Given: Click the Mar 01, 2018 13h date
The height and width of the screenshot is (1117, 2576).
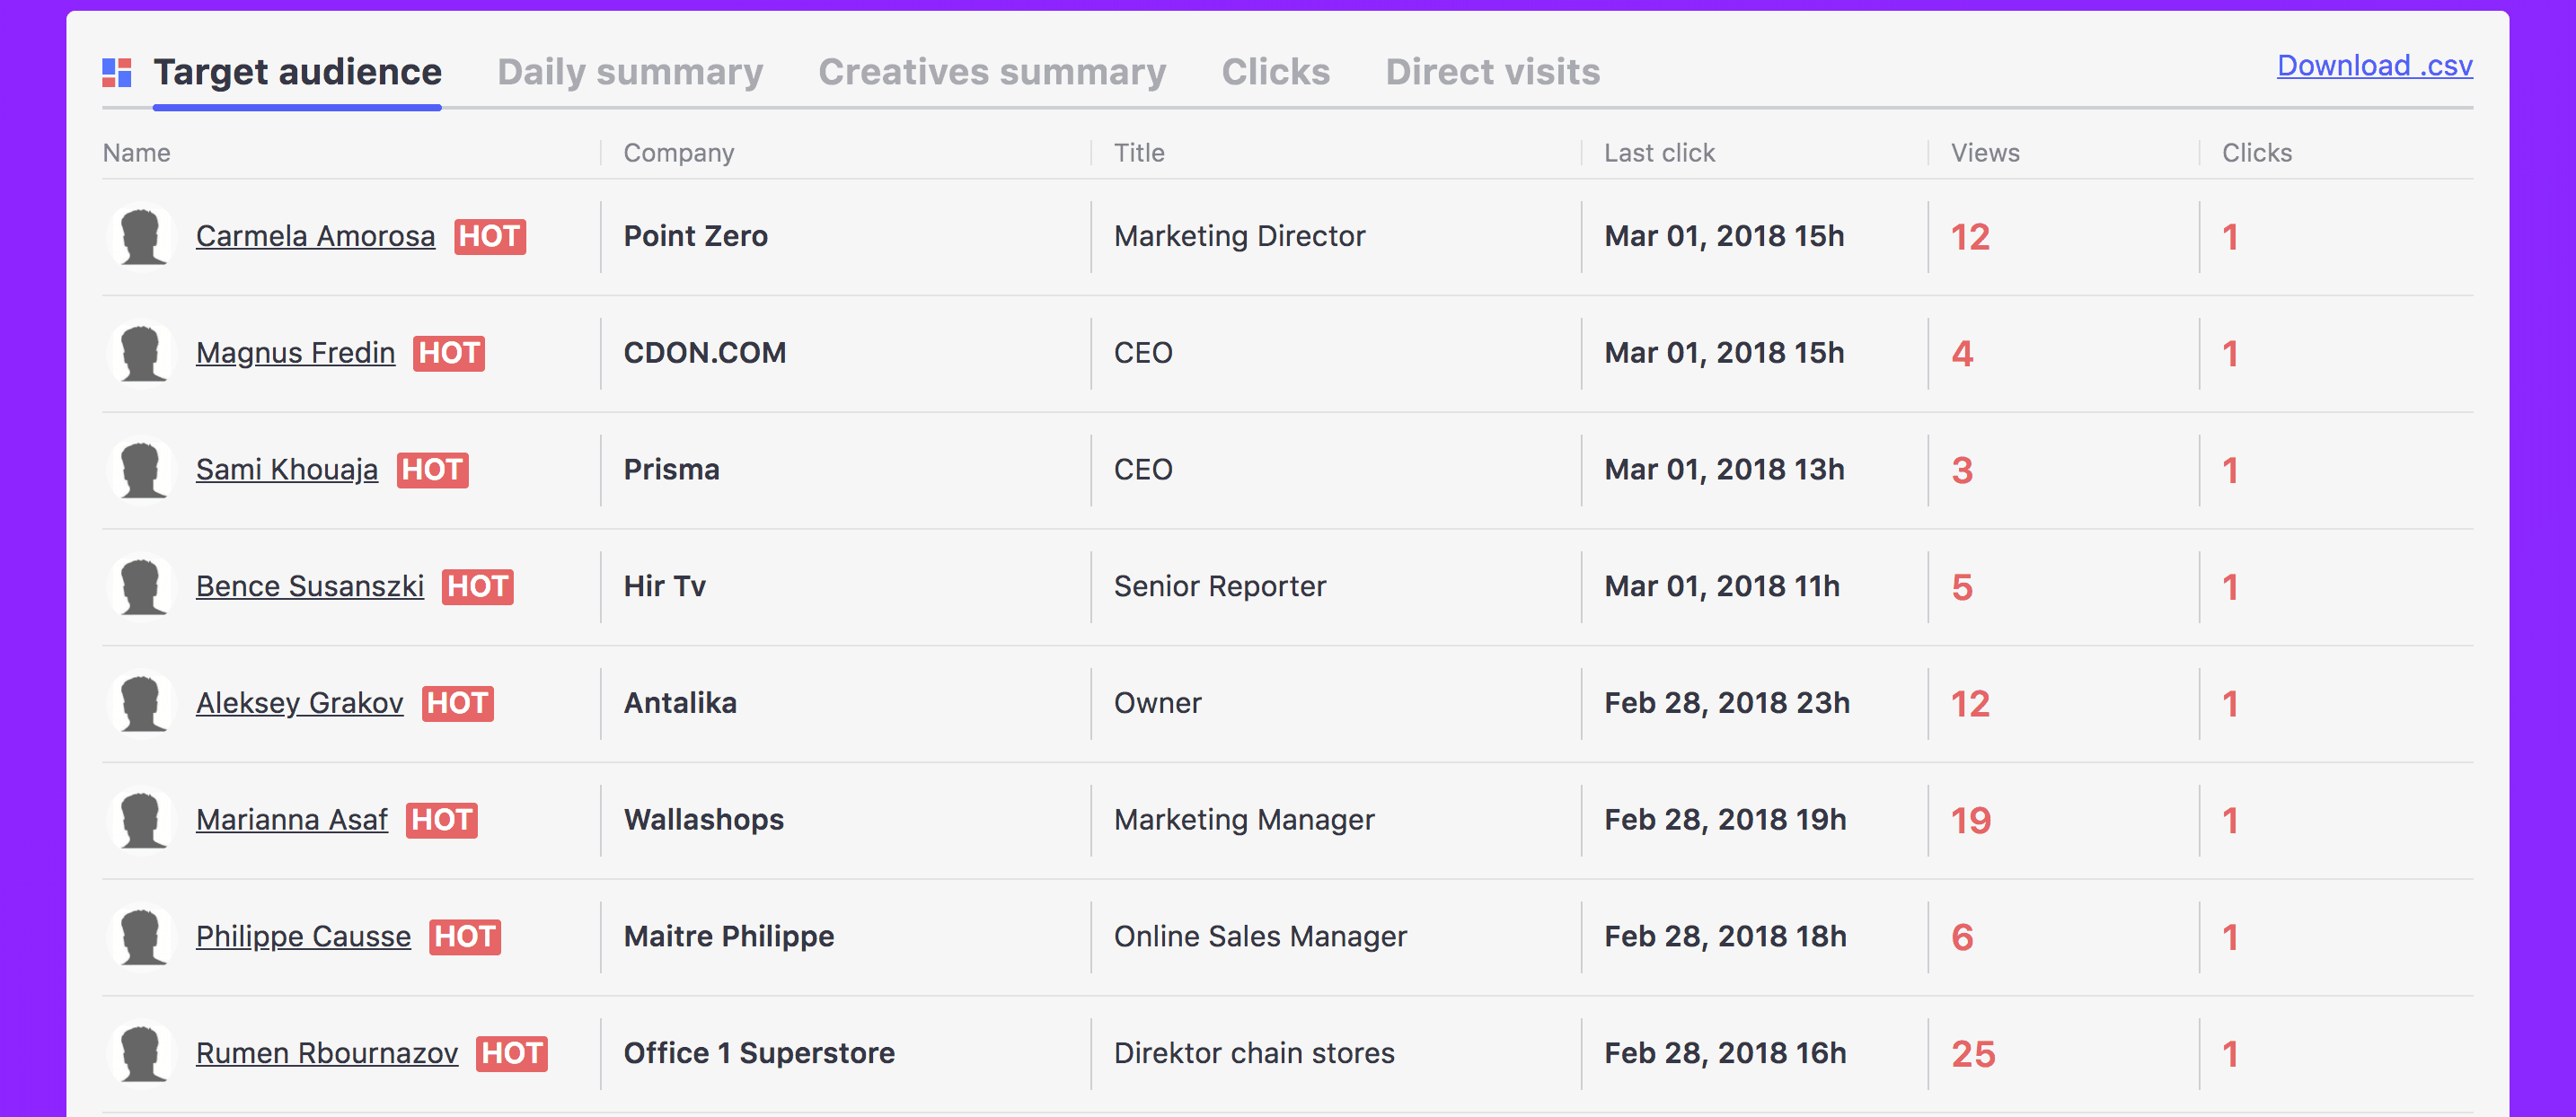Looking at the screenshot, I should coord(1724,470).
